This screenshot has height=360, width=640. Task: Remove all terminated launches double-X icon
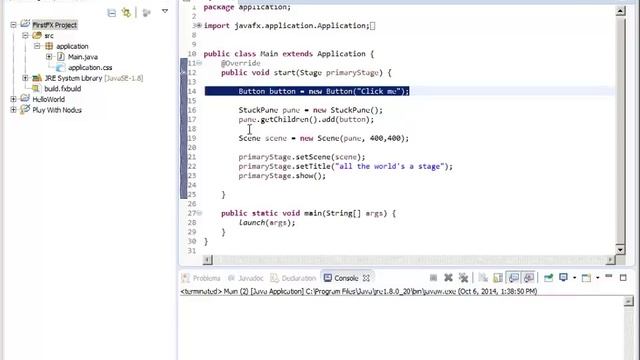tap(463, 278)
